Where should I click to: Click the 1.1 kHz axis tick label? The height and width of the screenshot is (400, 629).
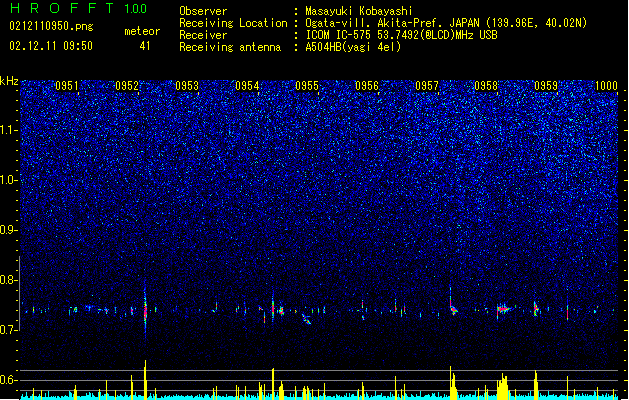tap(8, 130)
